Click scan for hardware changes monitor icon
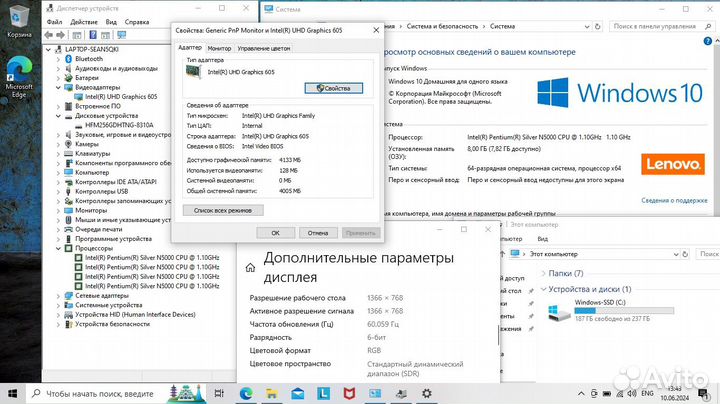Image resolution: width=720 pixels, height=404 pixels. point(122,35)
